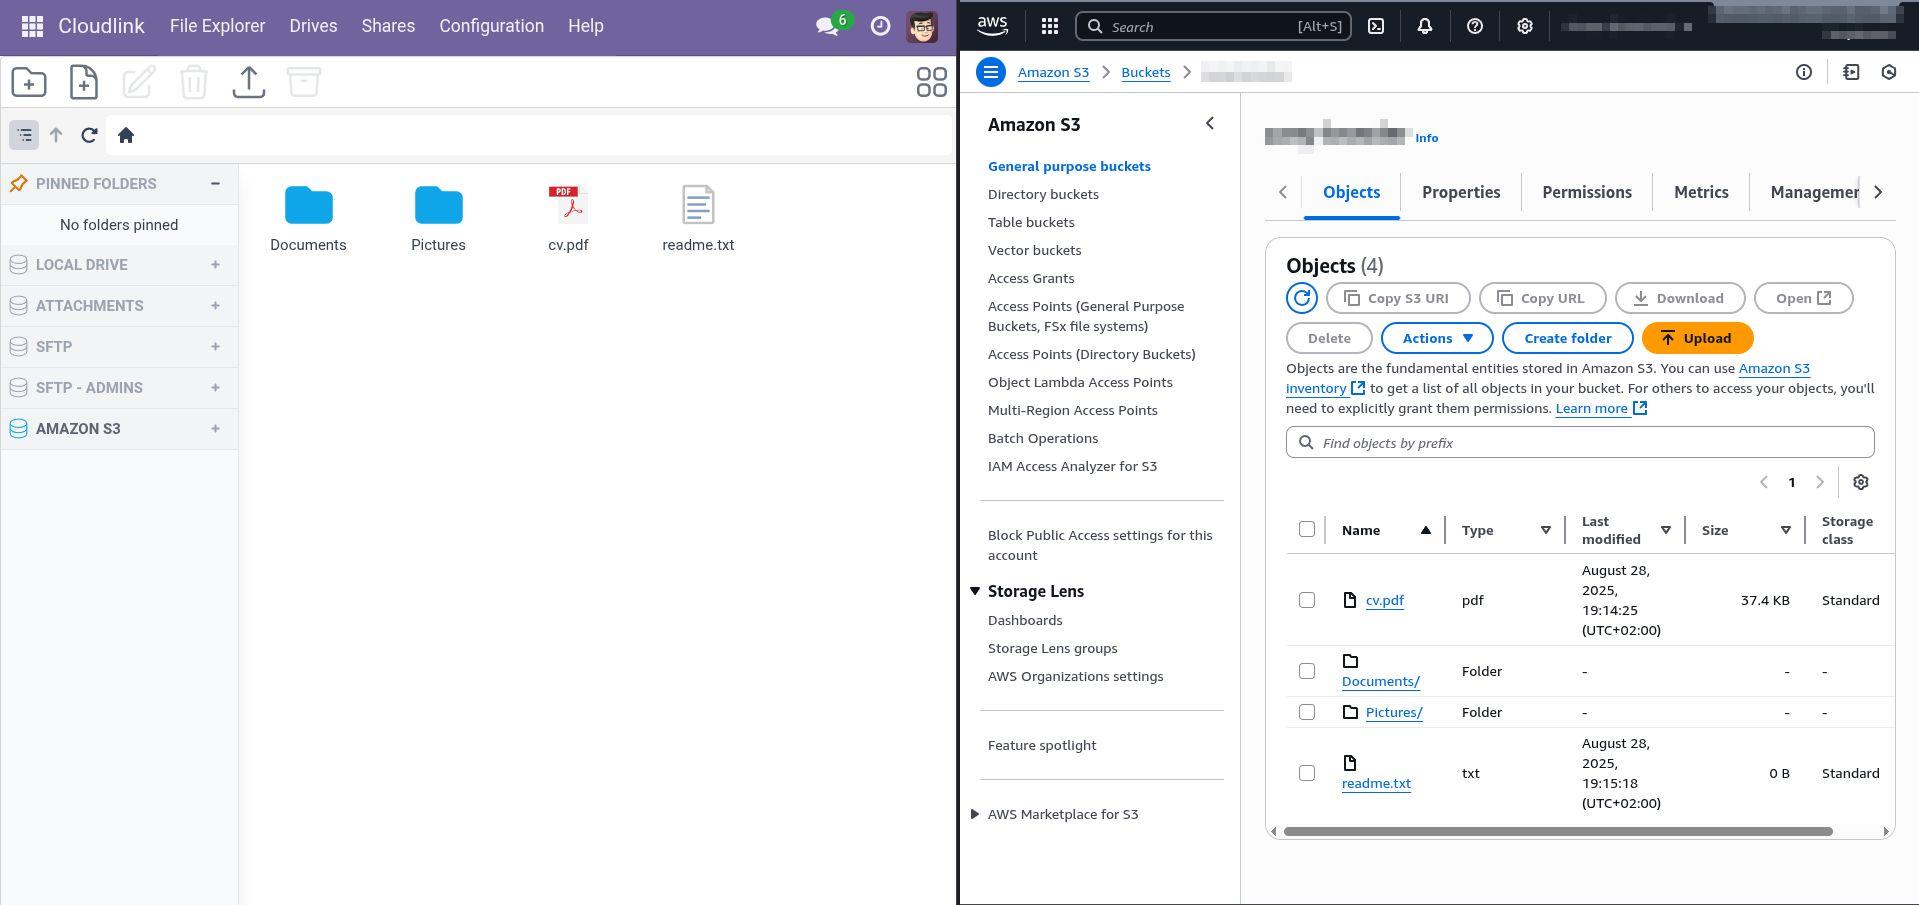1919x905 pixels.
Task: Collapse the Storage Lens section
Action: point(975,591)
